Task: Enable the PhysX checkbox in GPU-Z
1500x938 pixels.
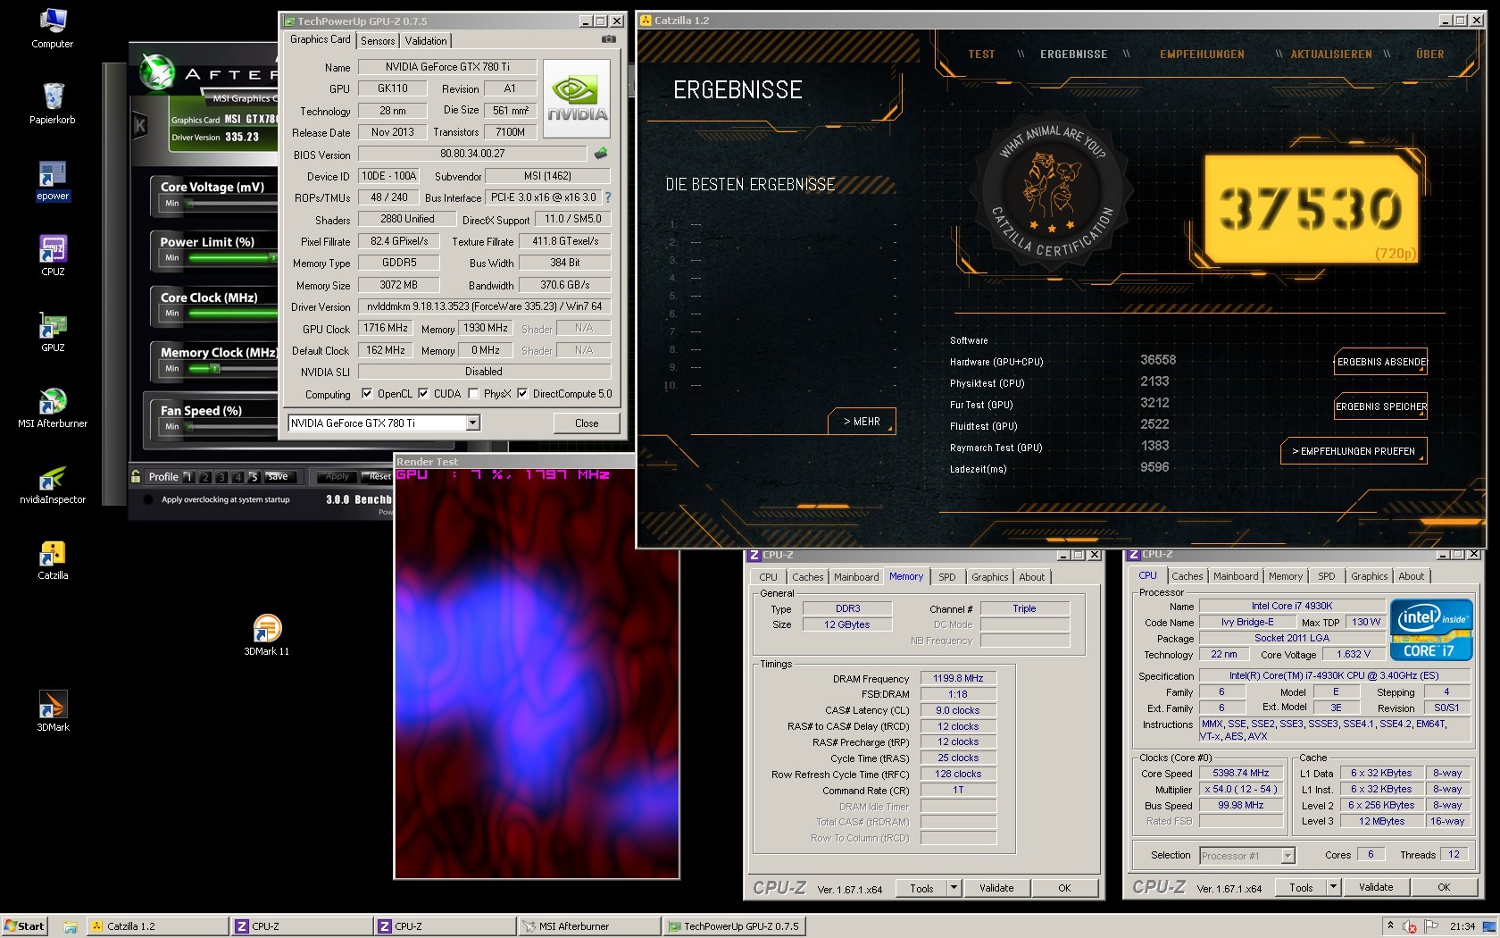Action: 473,394
